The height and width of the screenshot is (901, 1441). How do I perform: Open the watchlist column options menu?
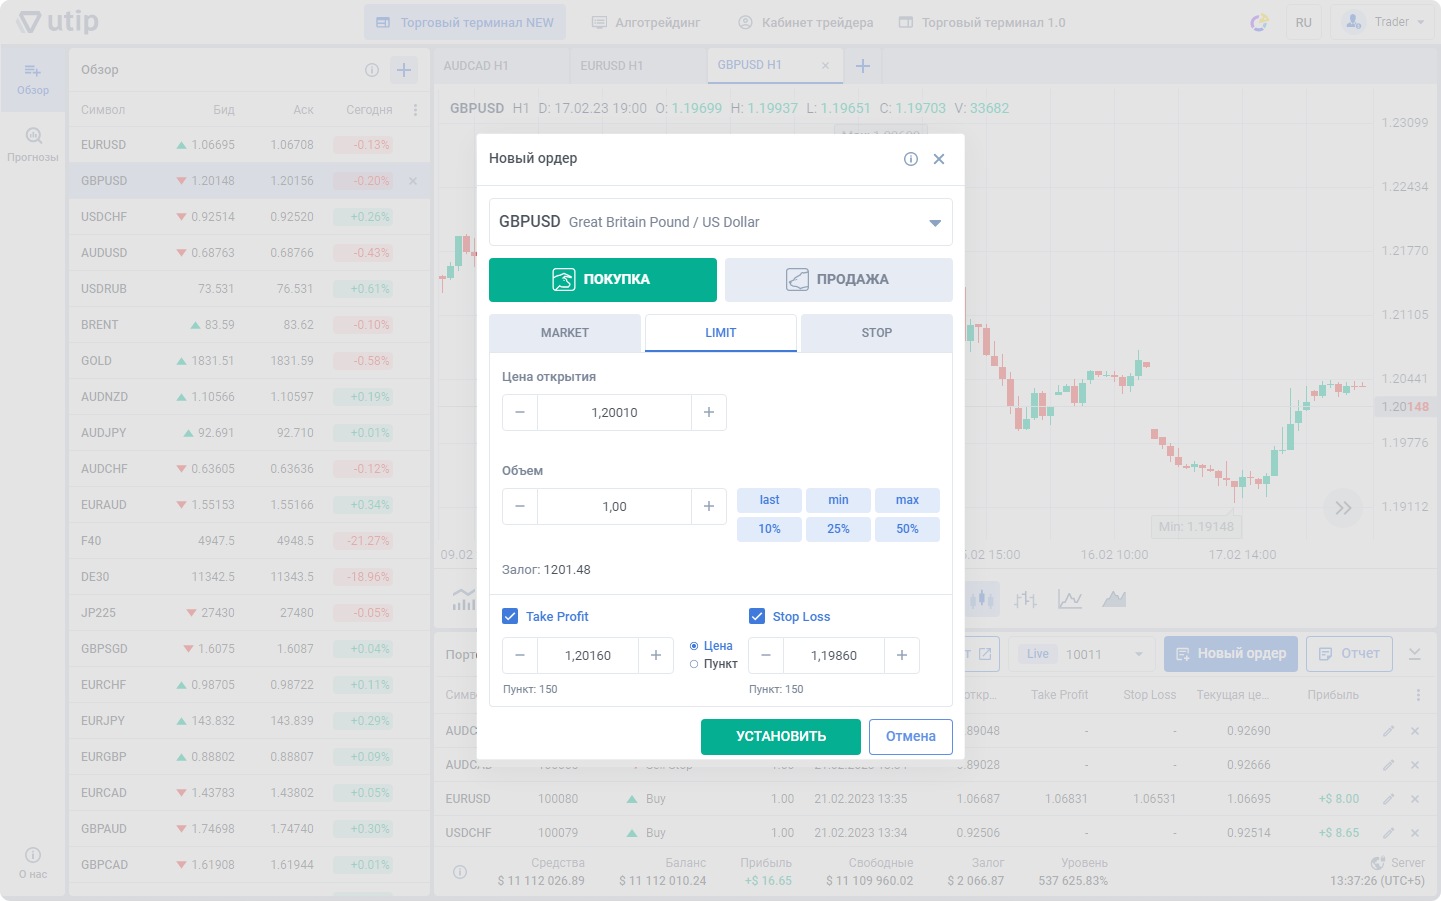(415, 110)
